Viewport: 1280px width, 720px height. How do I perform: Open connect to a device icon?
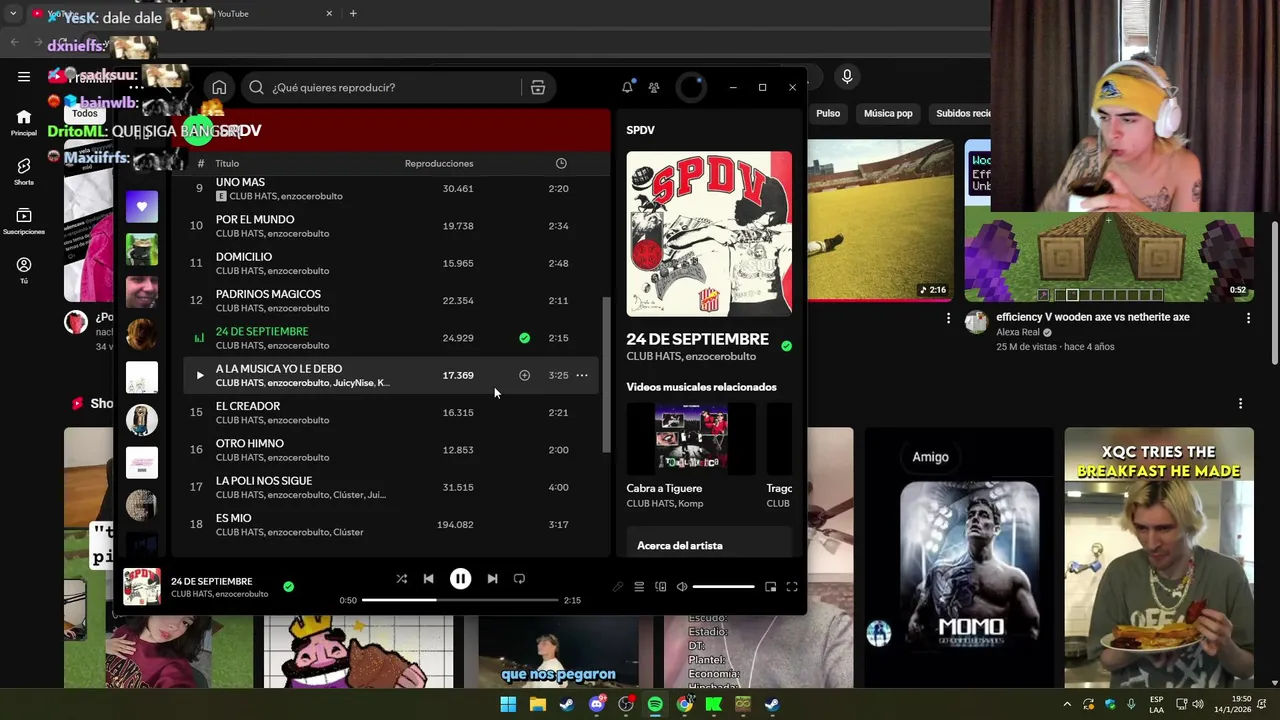click(660, 587)
